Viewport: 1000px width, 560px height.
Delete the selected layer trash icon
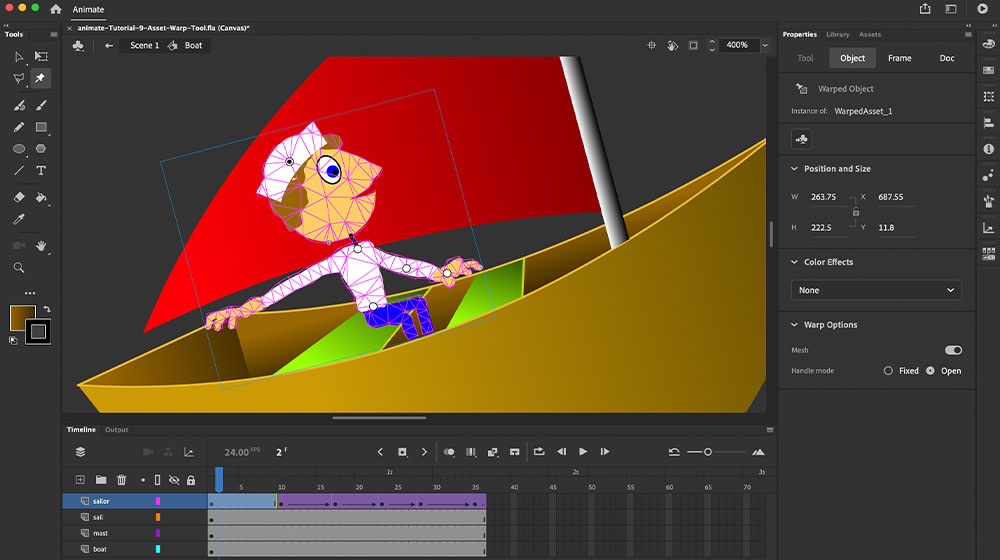121,480
